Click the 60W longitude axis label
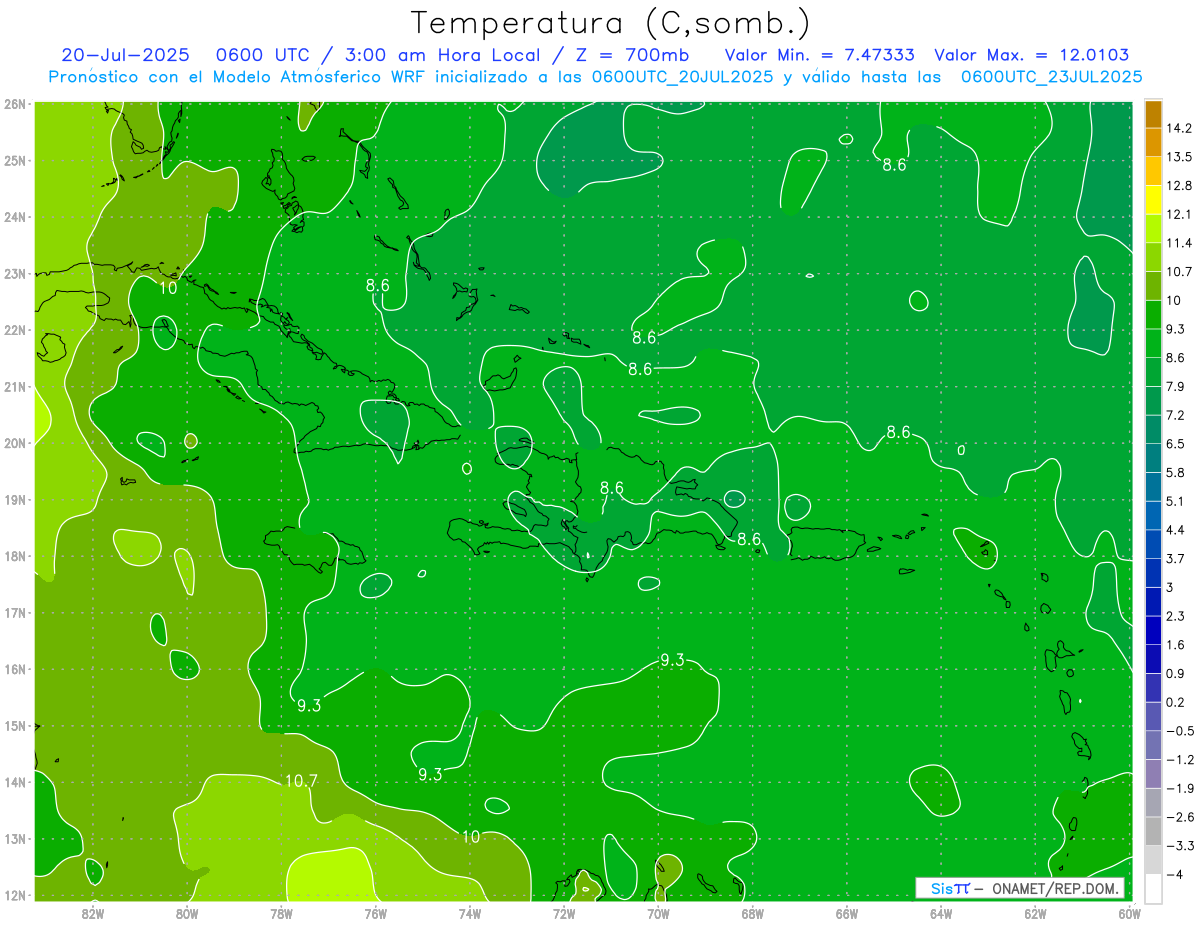The height and width of the screenshot is (927, 1200). [1130, 912]
